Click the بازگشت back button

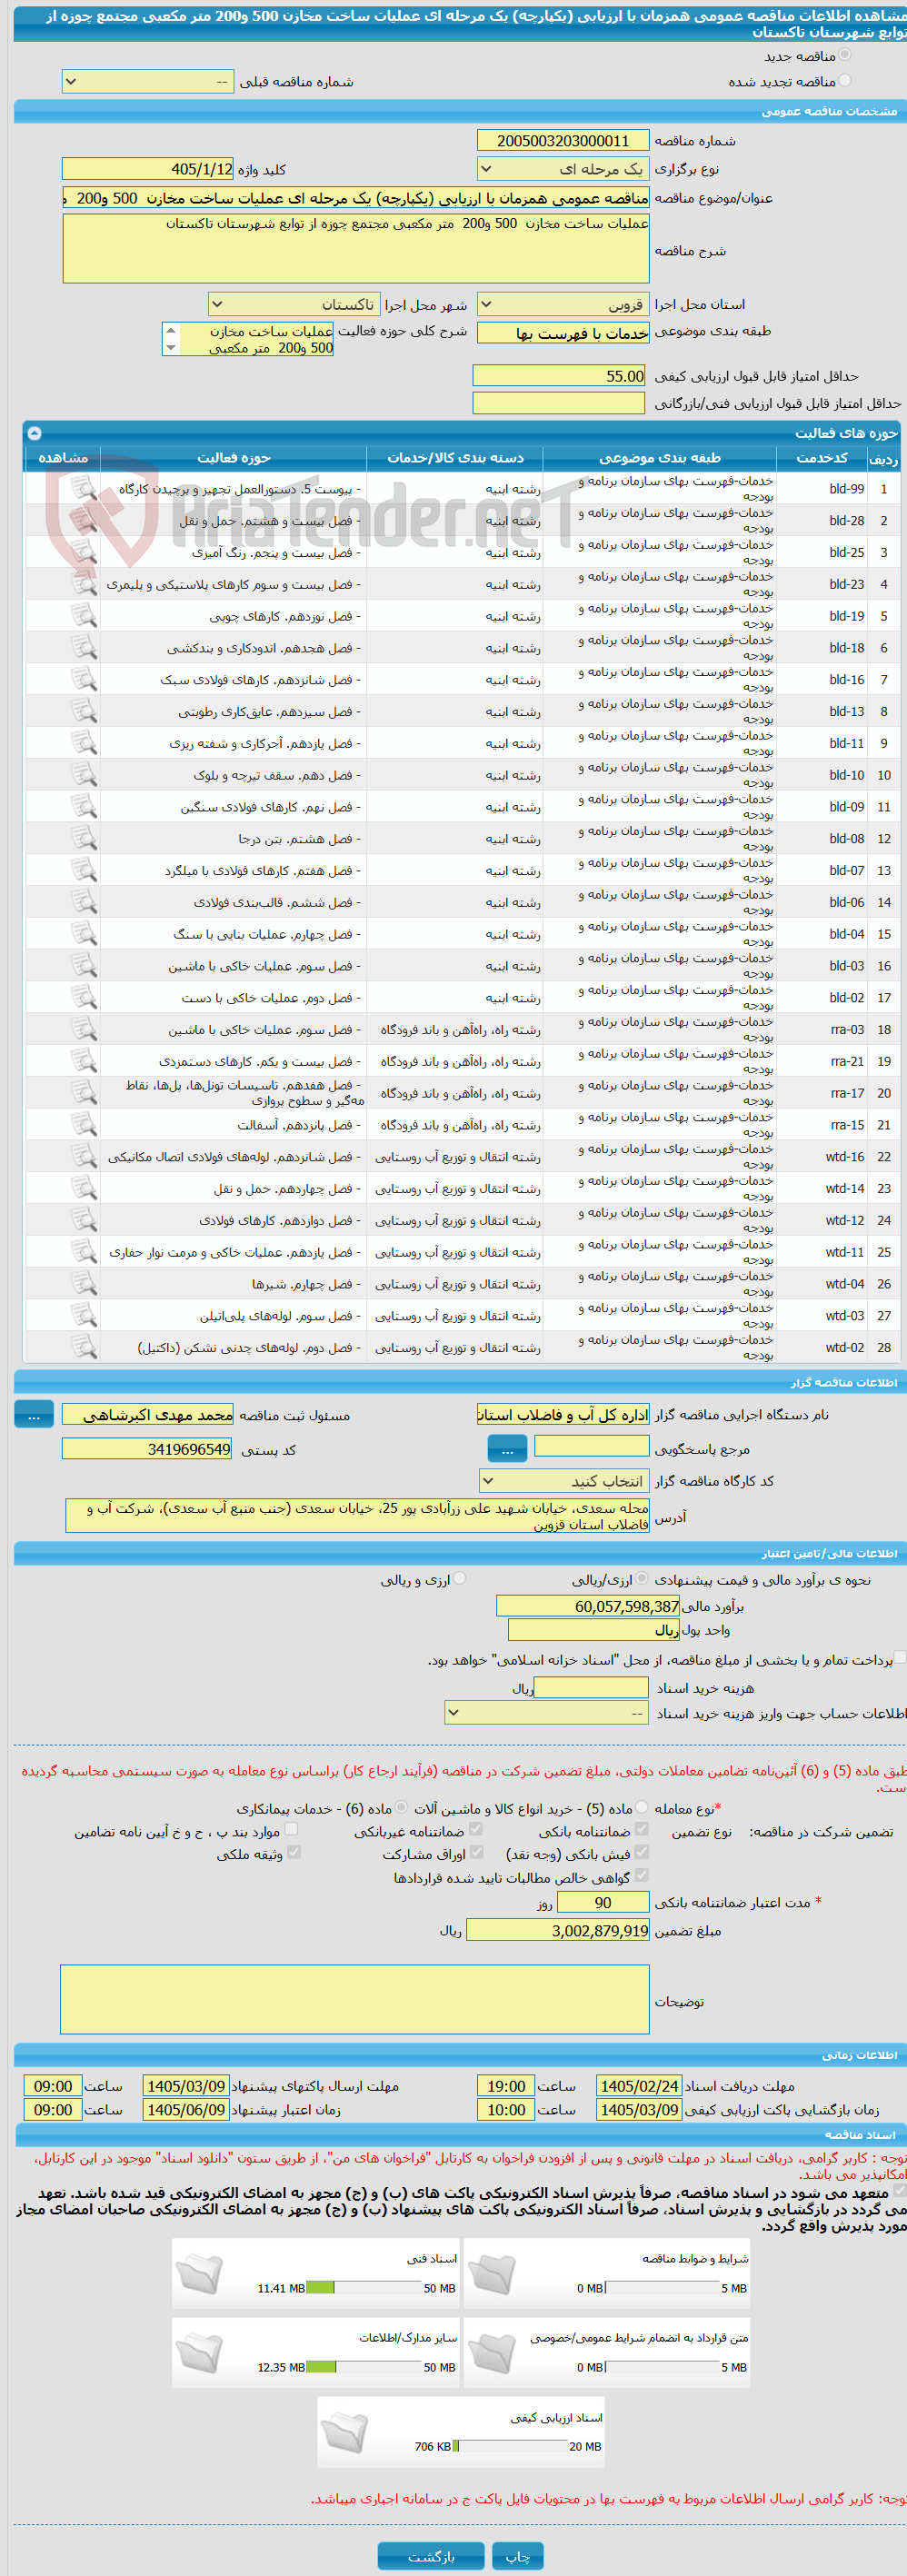(431, 2556)
